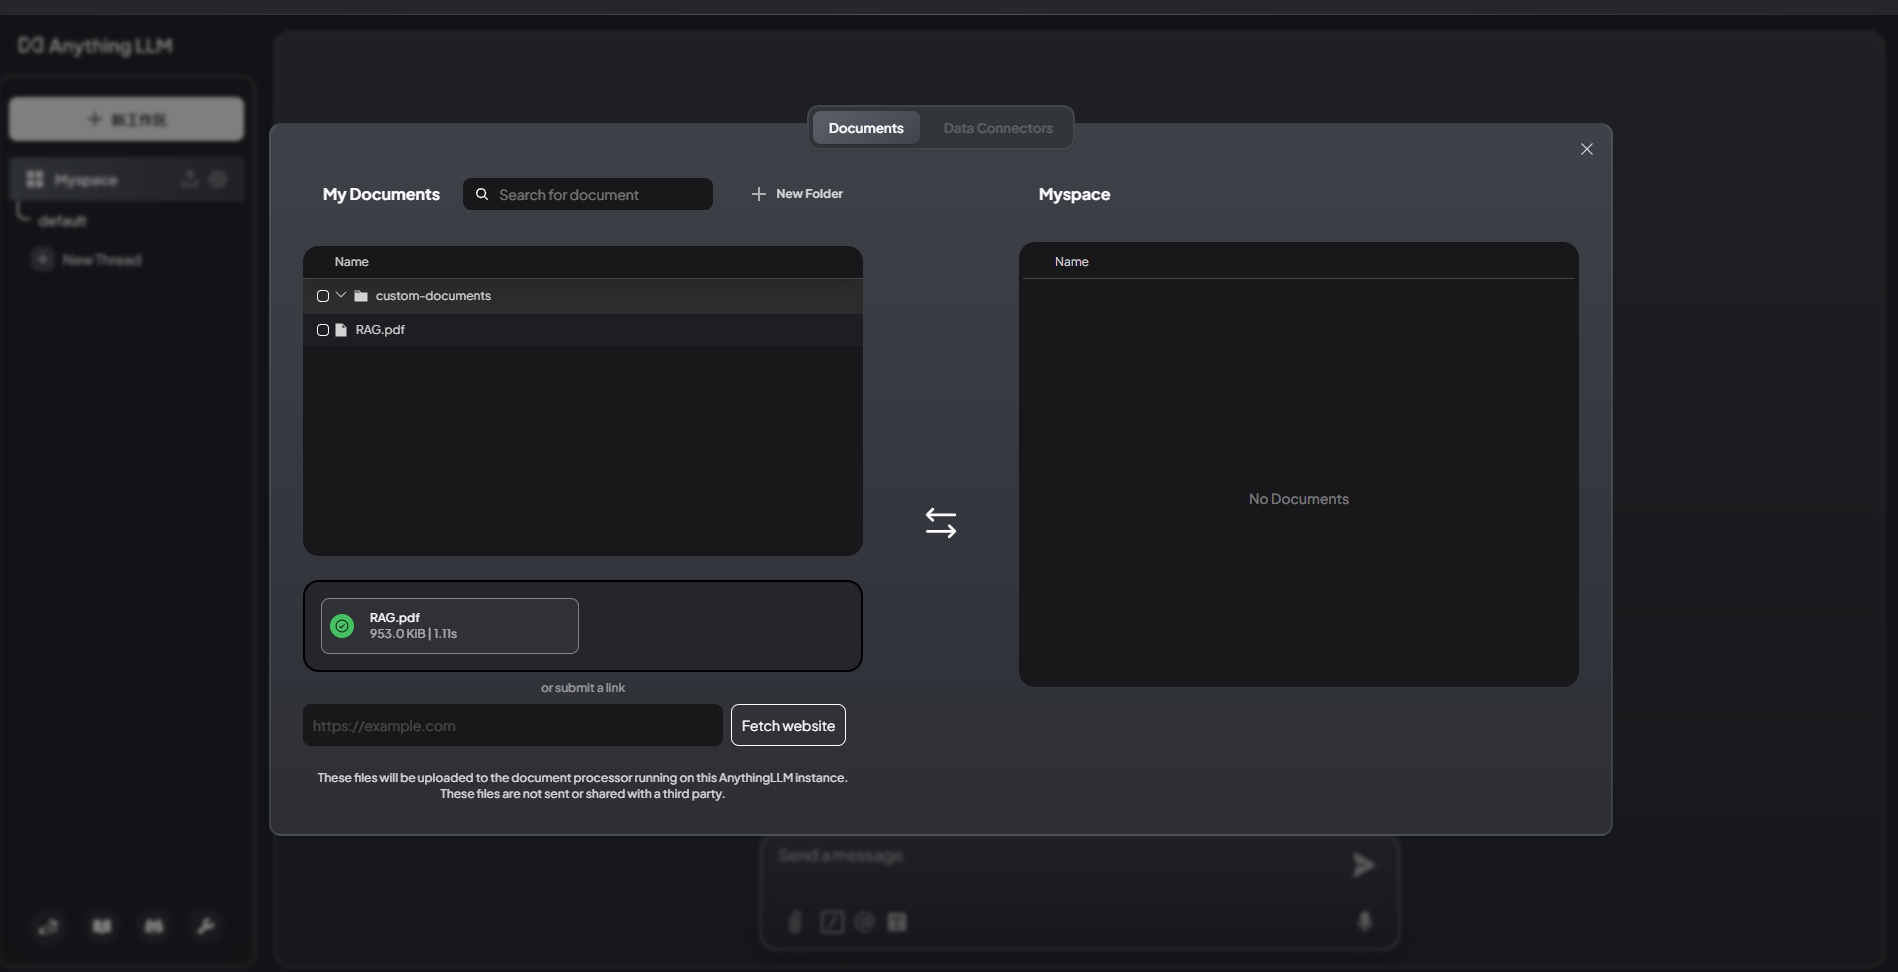Click the Myspace upload documents icon
The image size is (1898, 972).
[189, 179]
